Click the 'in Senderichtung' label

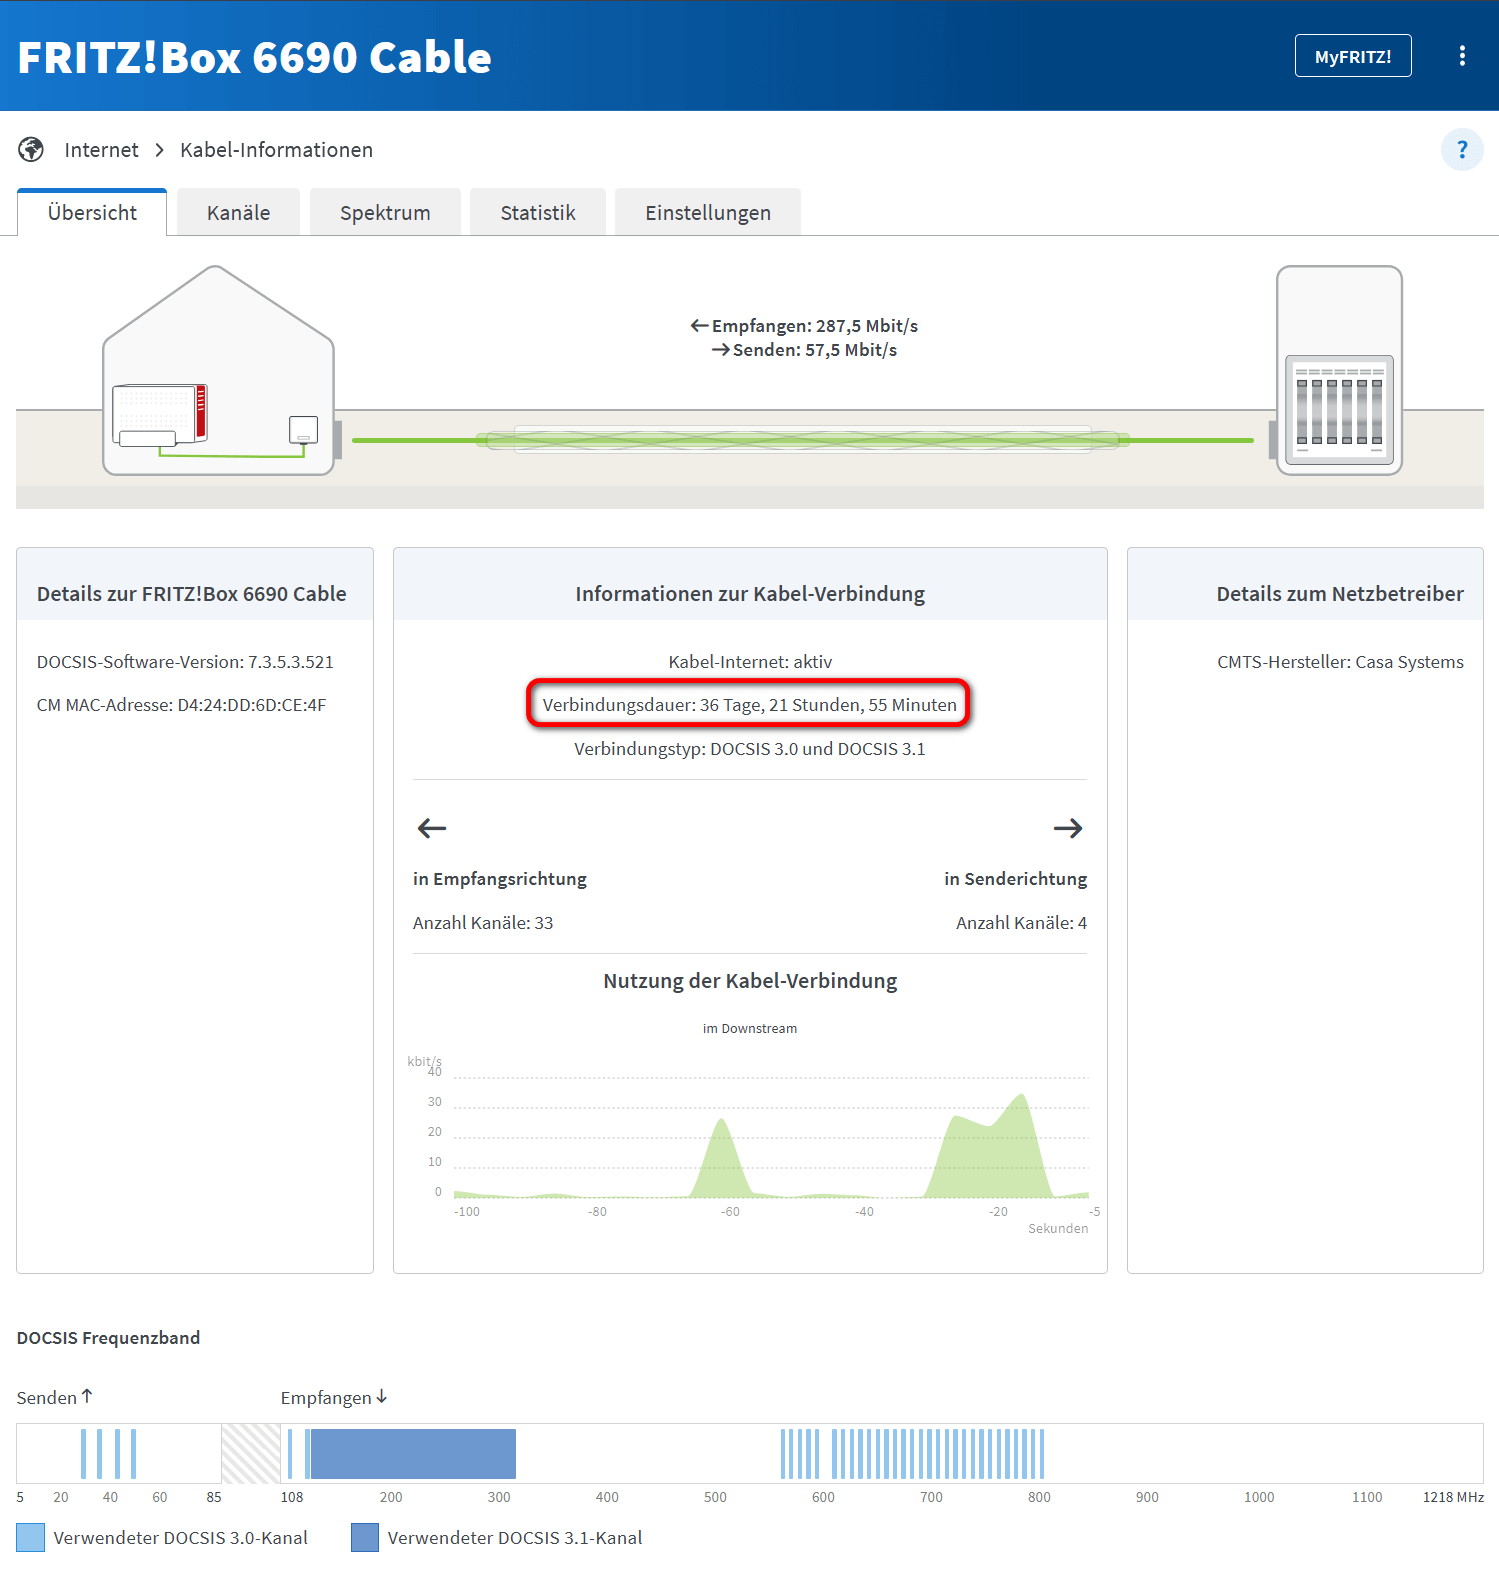click(x=1015, y=879)
